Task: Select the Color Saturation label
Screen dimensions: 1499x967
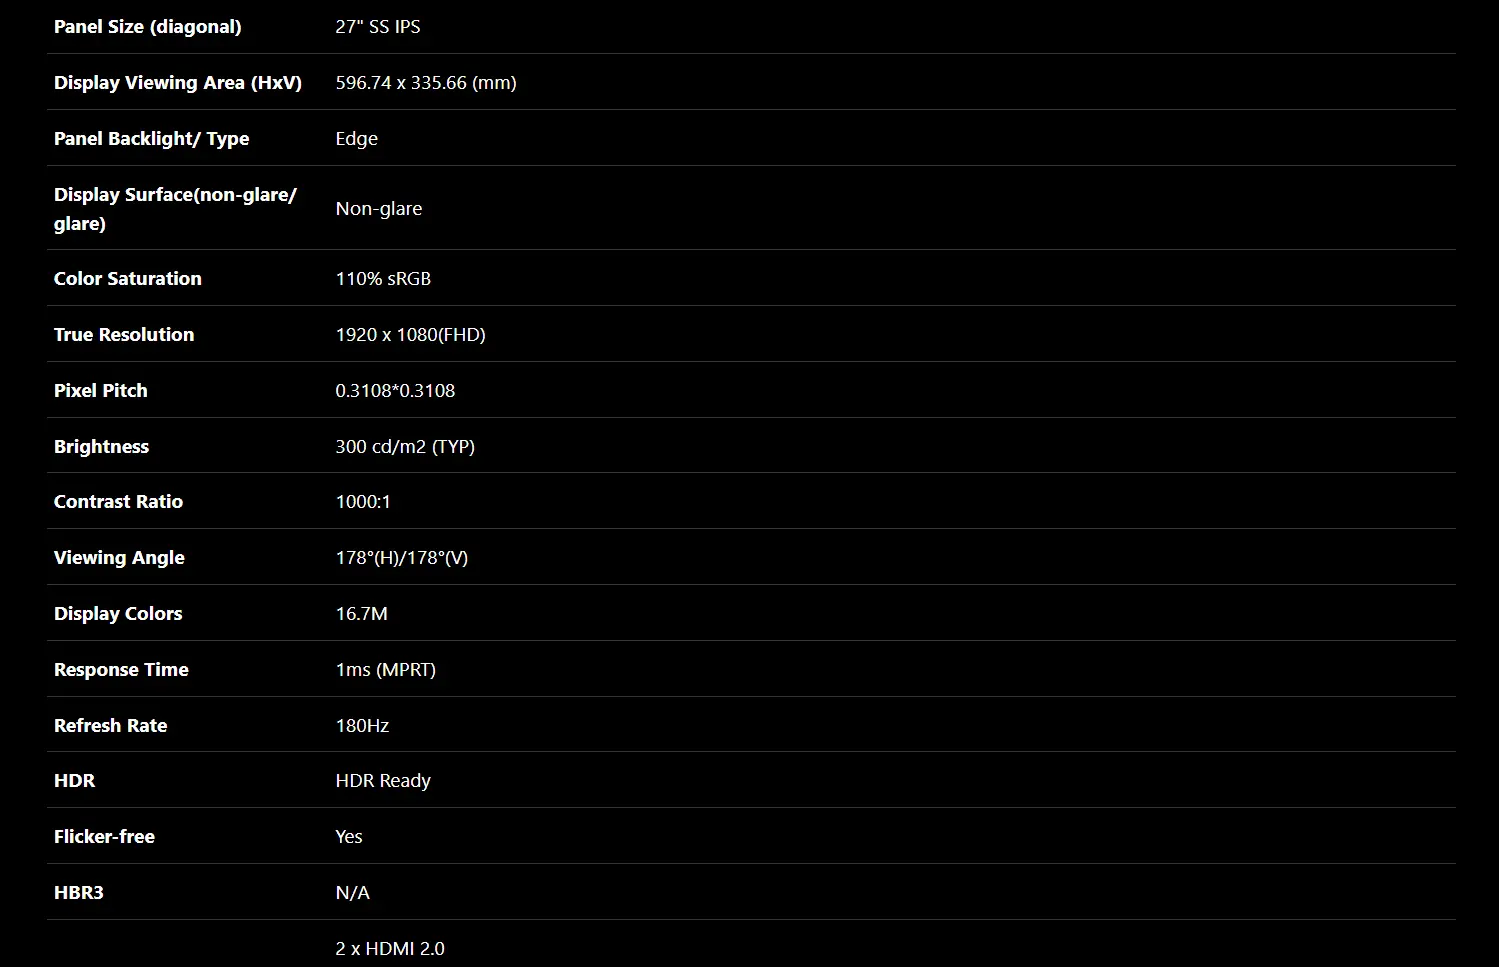Action: (127, 279)
